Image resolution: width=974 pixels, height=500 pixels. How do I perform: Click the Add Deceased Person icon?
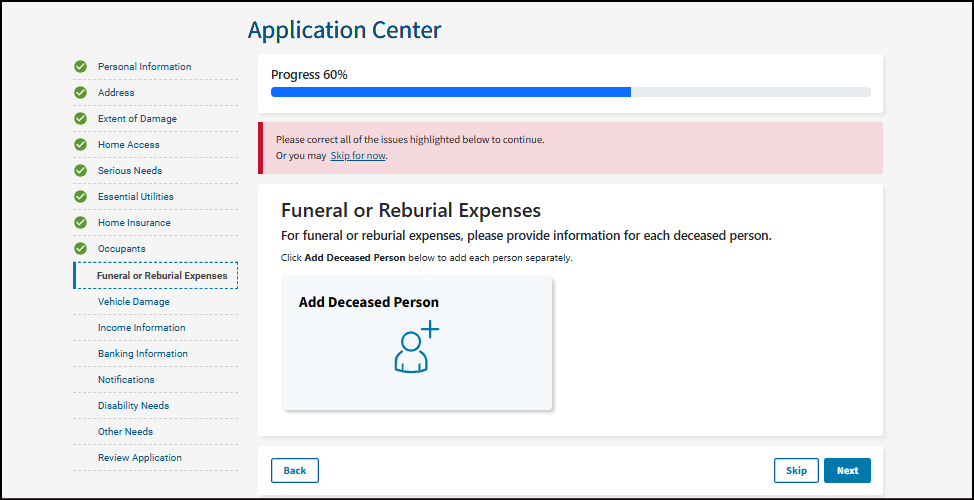(416, 347)
